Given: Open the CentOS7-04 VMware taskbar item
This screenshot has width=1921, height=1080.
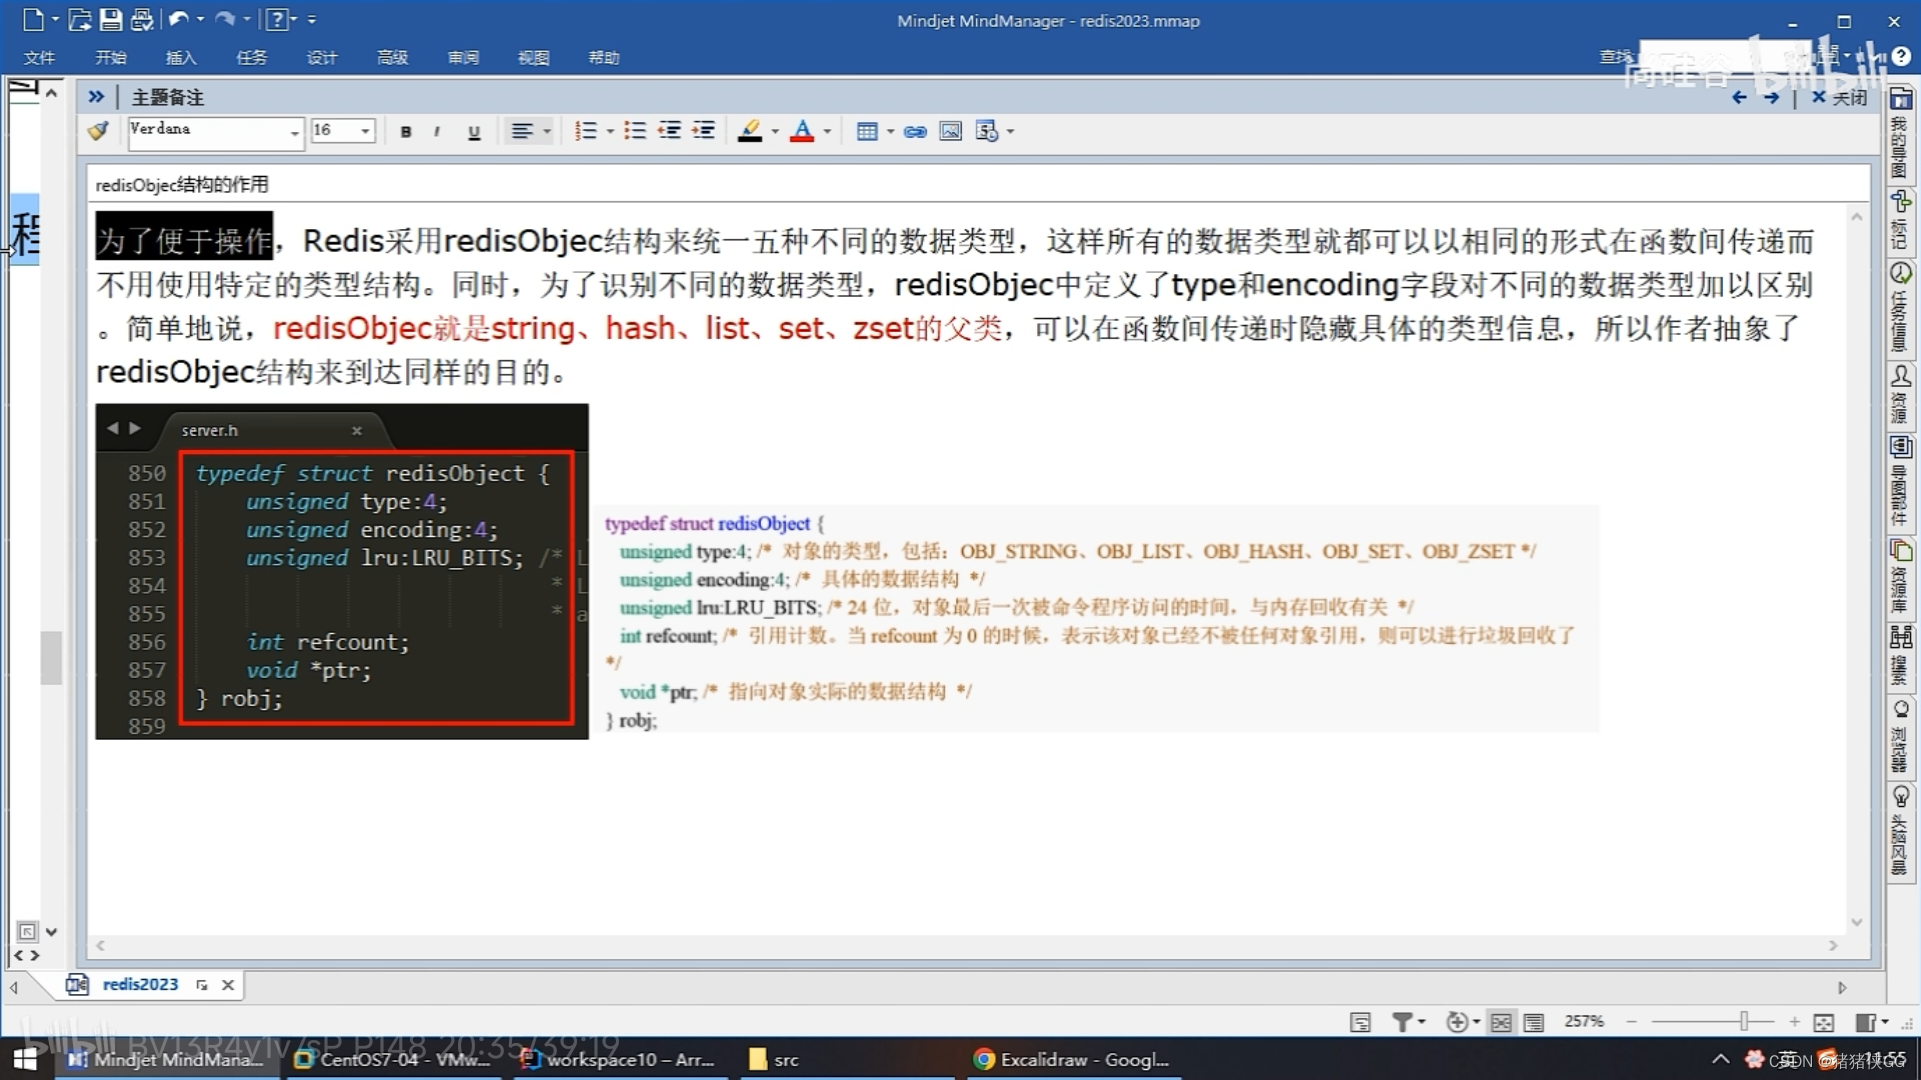Looking at the screenshot, I should [395, 1059].
